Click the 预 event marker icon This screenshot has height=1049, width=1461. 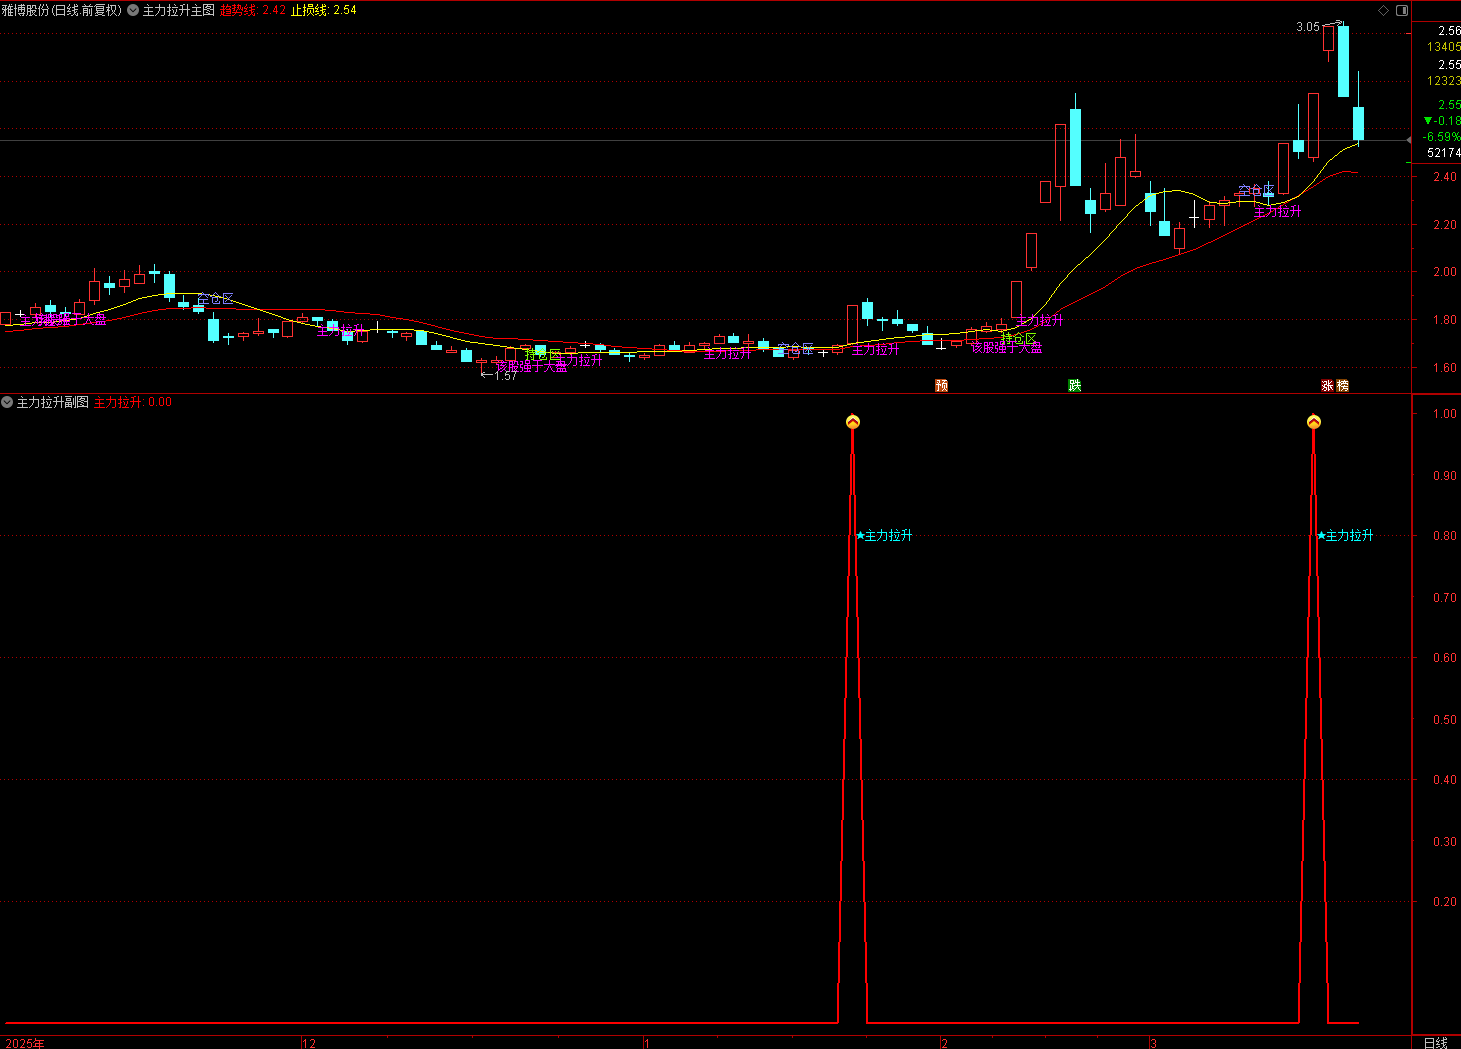click(941, 386)
